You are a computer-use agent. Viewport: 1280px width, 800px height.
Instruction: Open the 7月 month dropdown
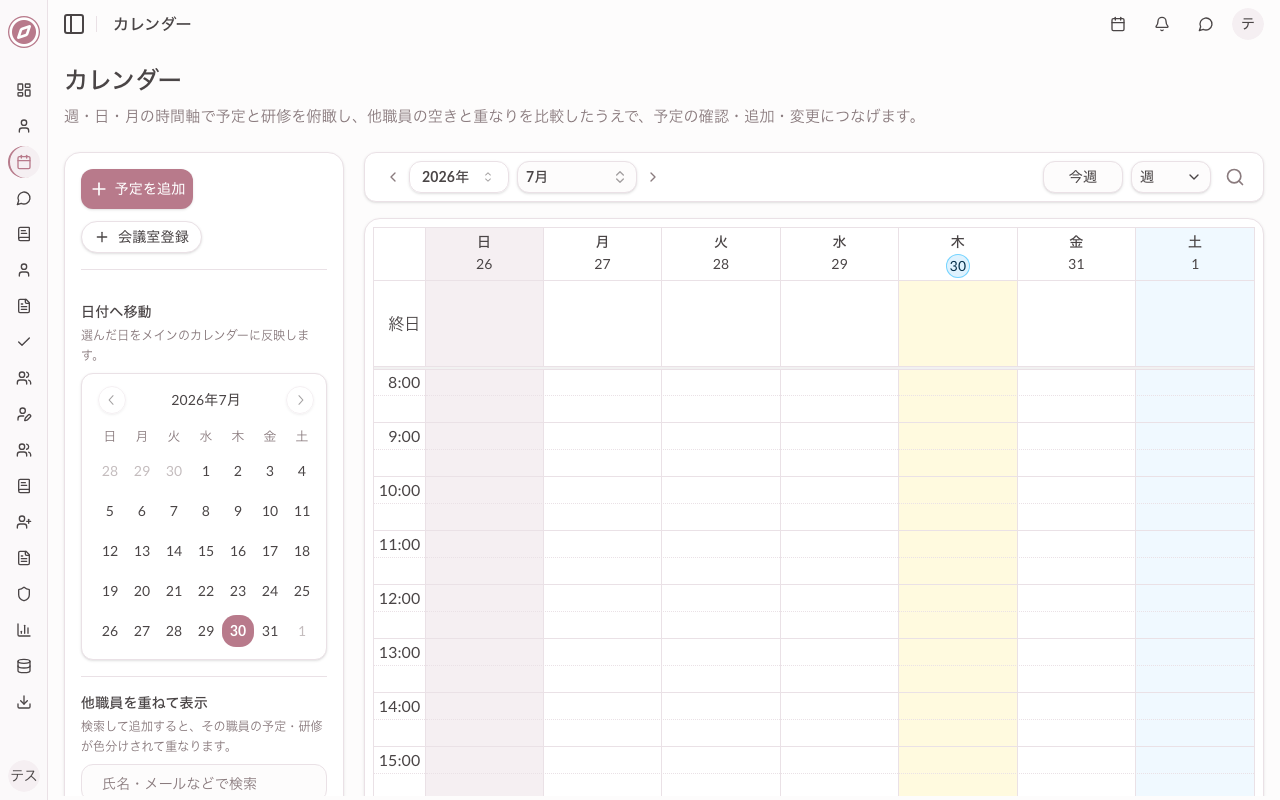tap(577, 177)
